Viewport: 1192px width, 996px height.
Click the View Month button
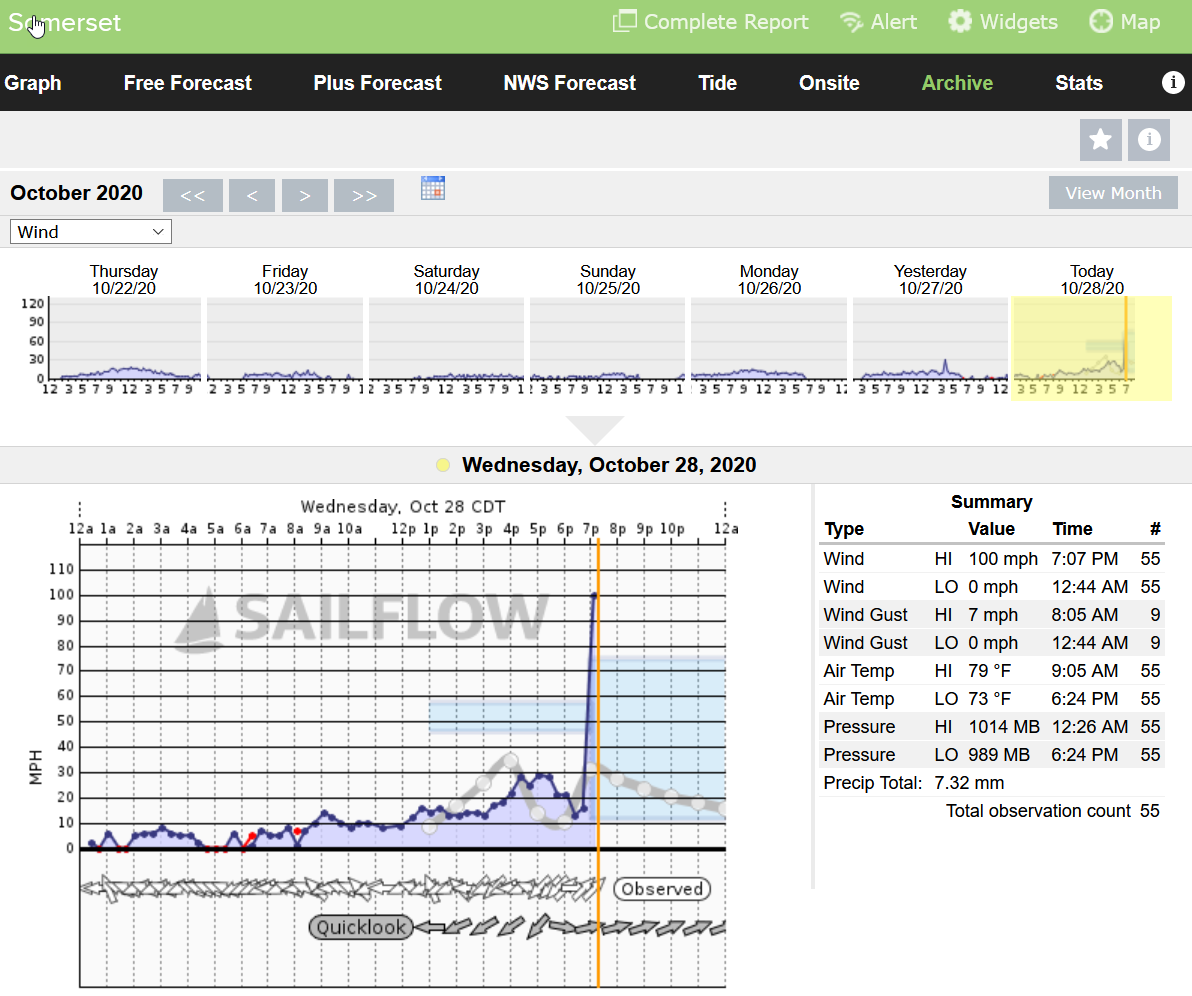(1114, 192)
